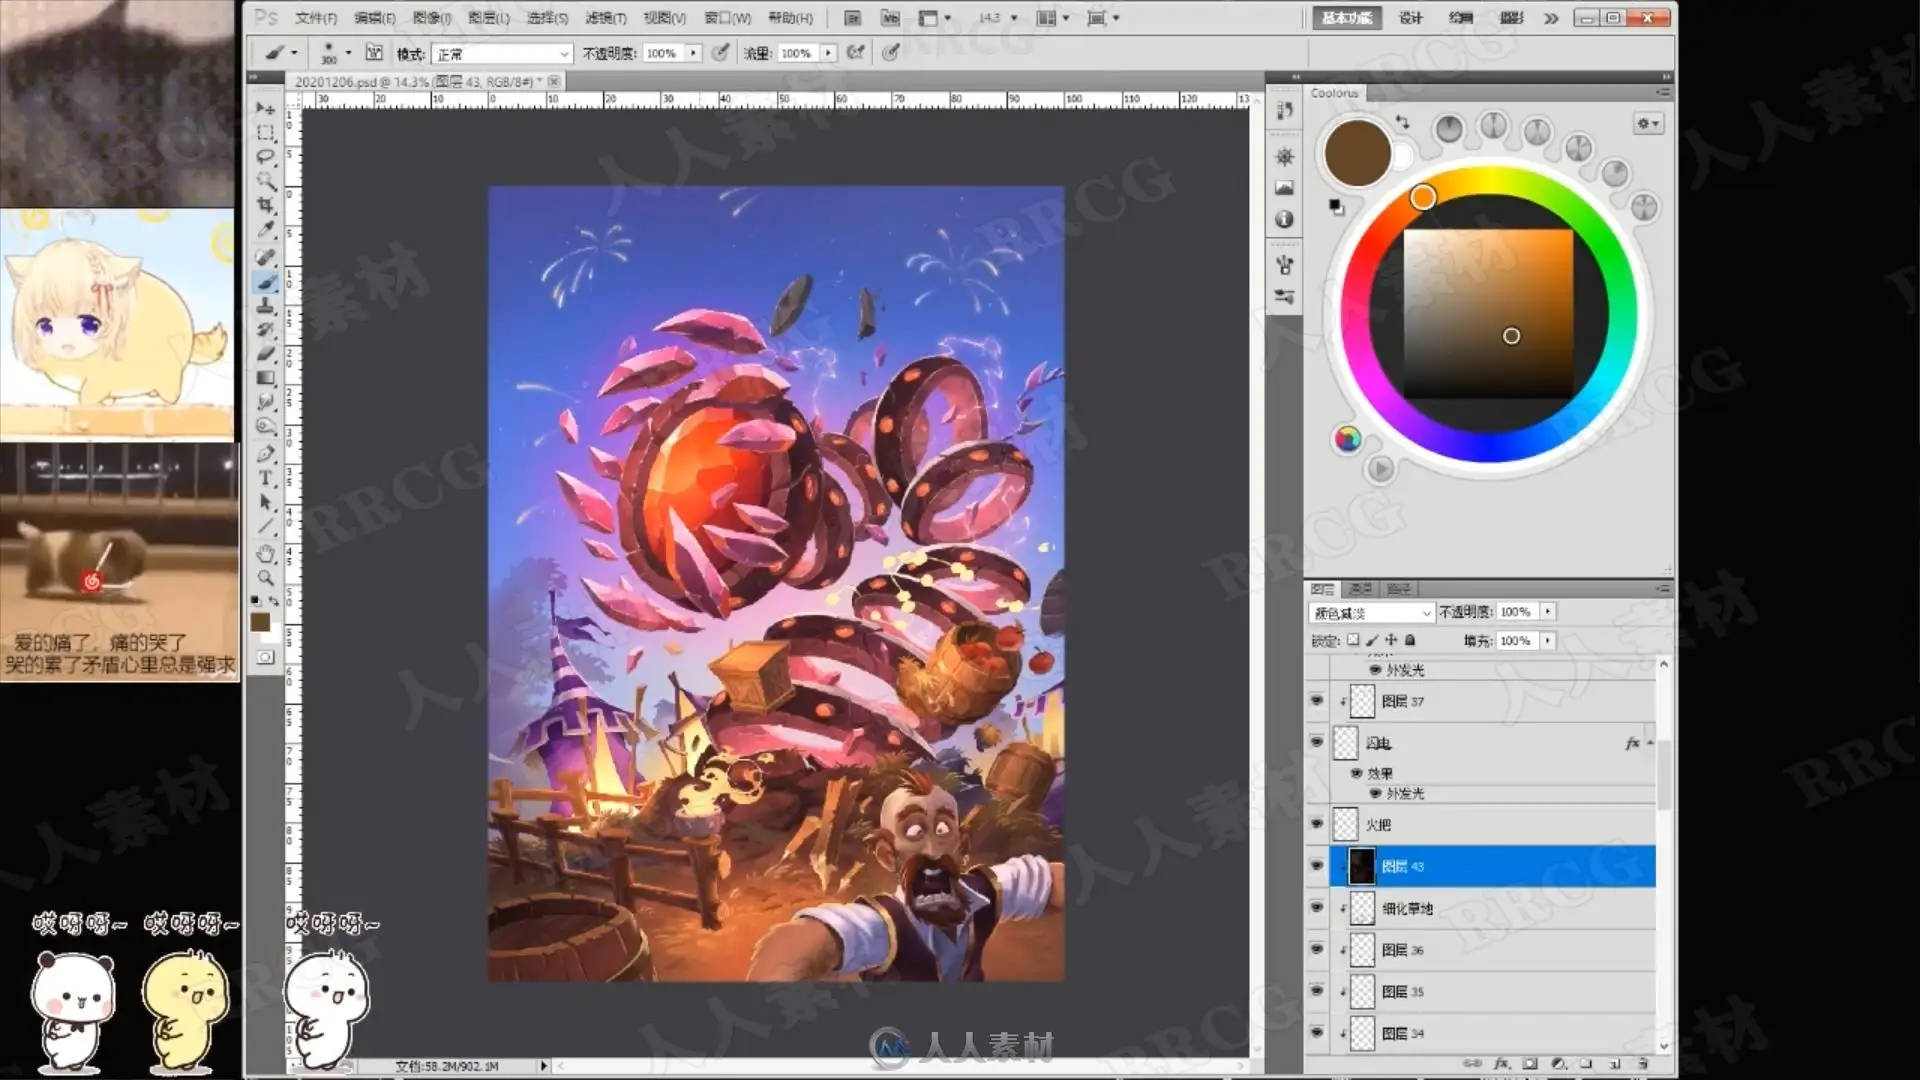Open the brush mode 正常 dropdown
Image resolution: width=1920 pixels, height=1080 pixels.
(x=503, y=53)
